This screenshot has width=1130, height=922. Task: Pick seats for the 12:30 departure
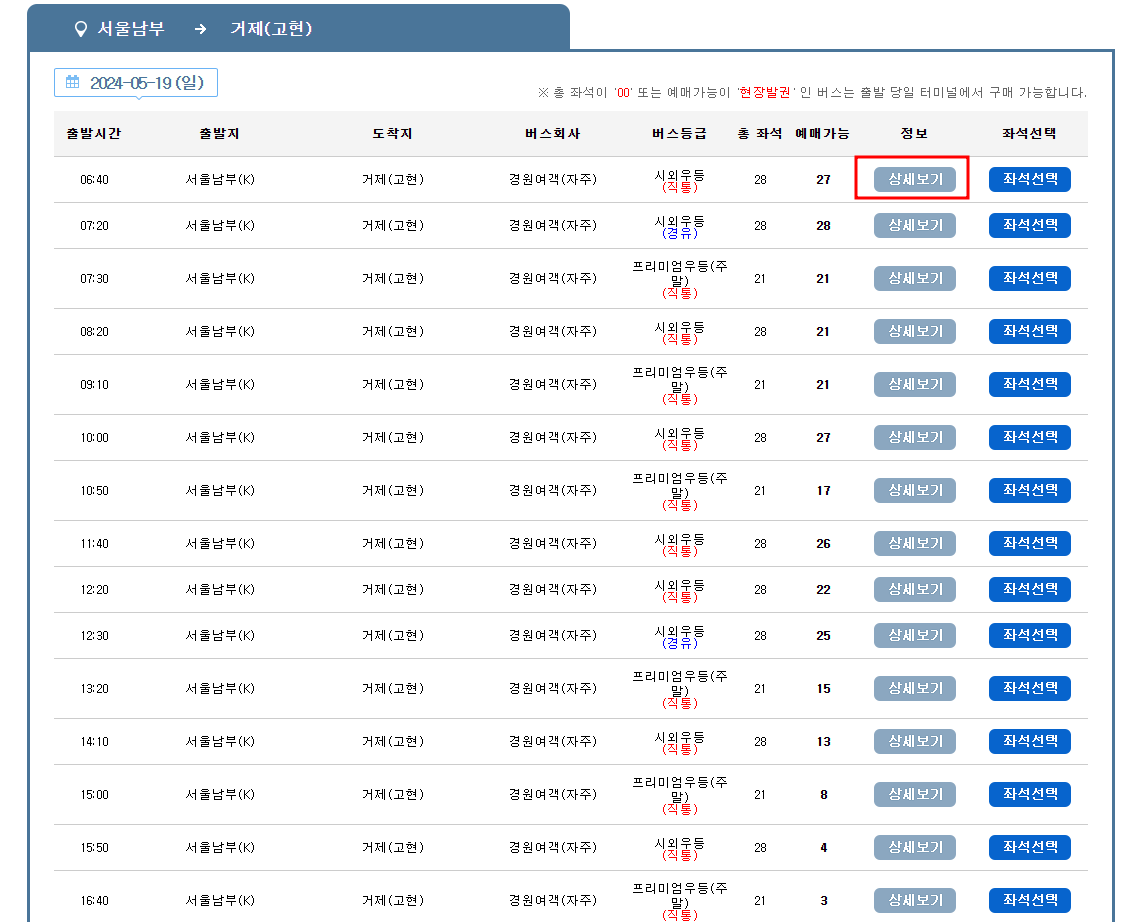pyautogui.click(x=1030, y=635)
